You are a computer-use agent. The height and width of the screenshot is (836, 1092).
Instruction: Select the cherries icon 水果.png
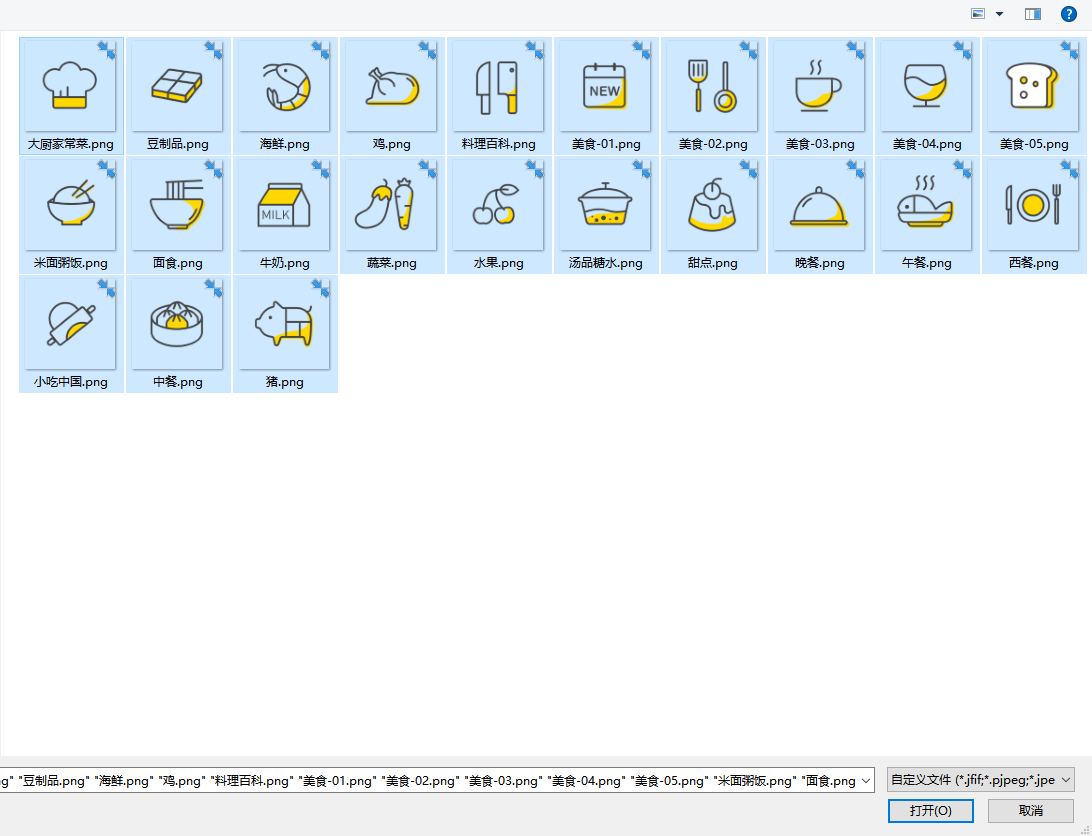[498, 207]
